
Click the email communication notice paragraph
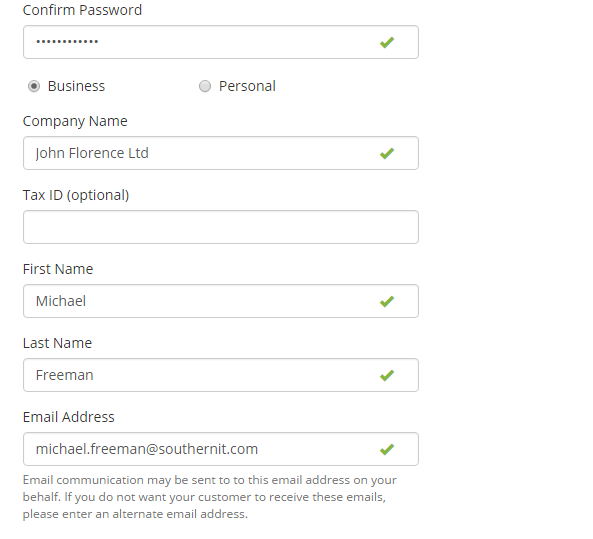click(210, 497)
